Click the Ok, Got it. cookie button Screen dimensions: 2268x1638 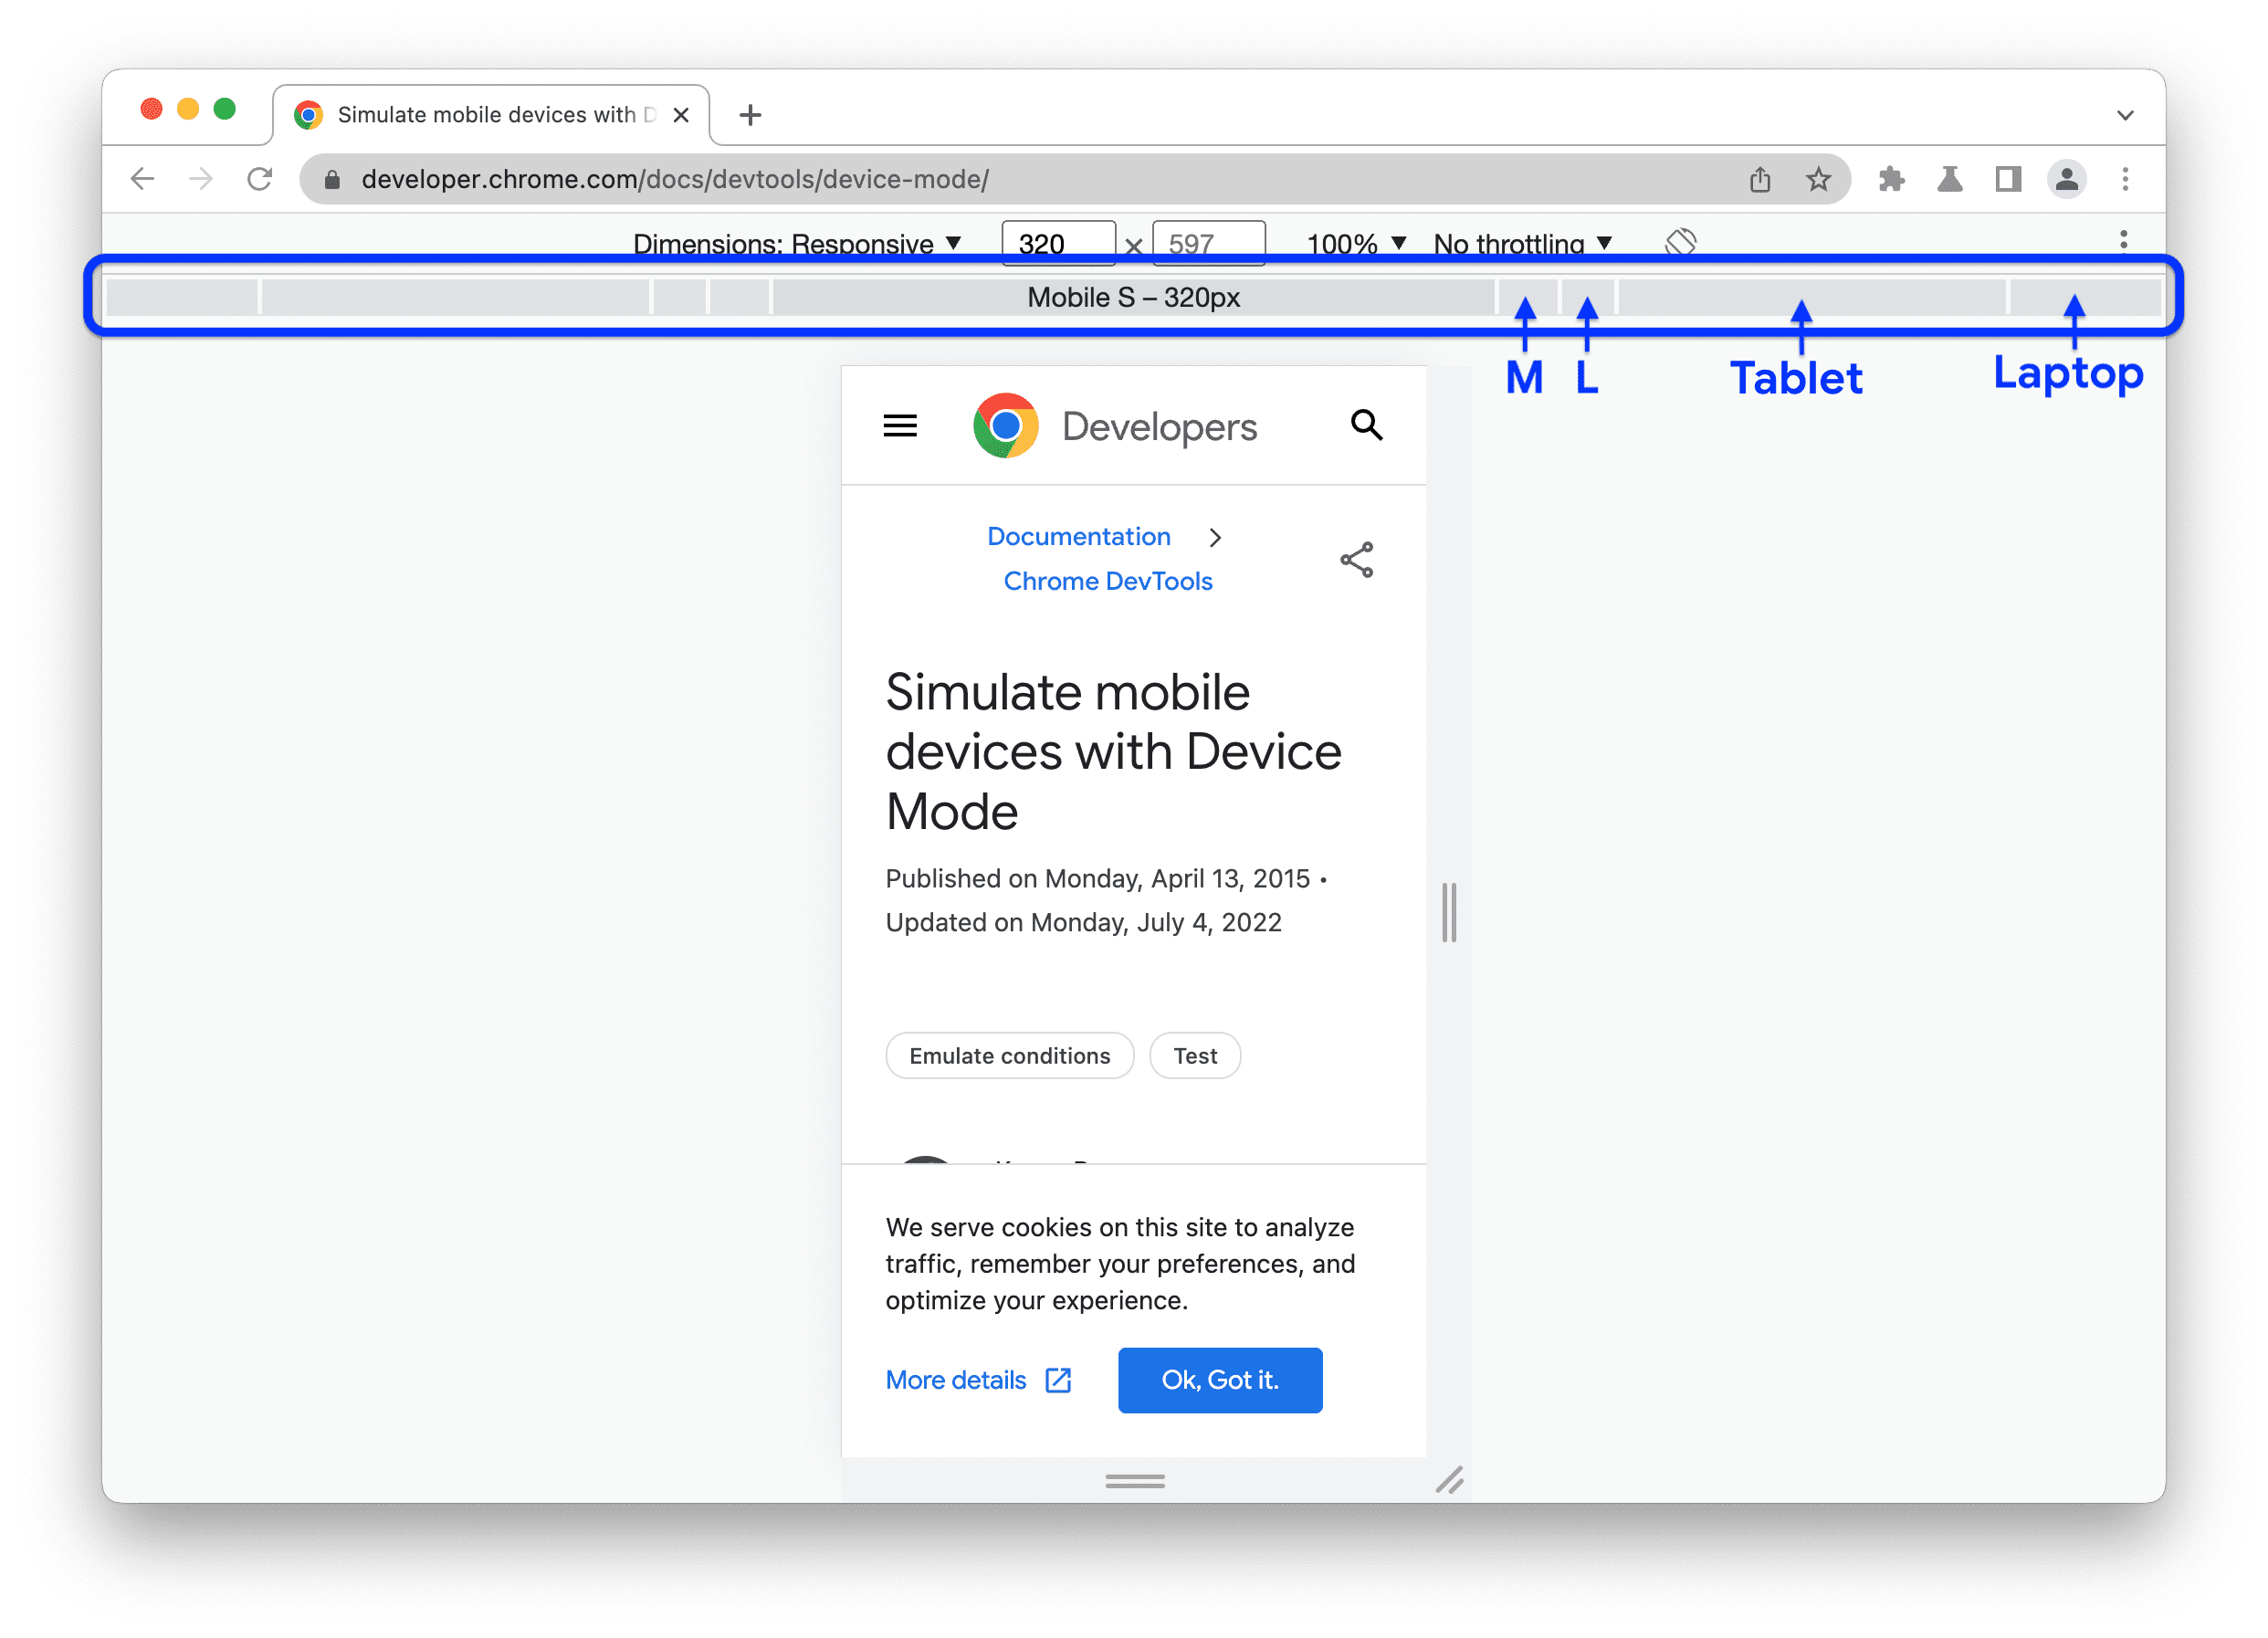1220,1379
